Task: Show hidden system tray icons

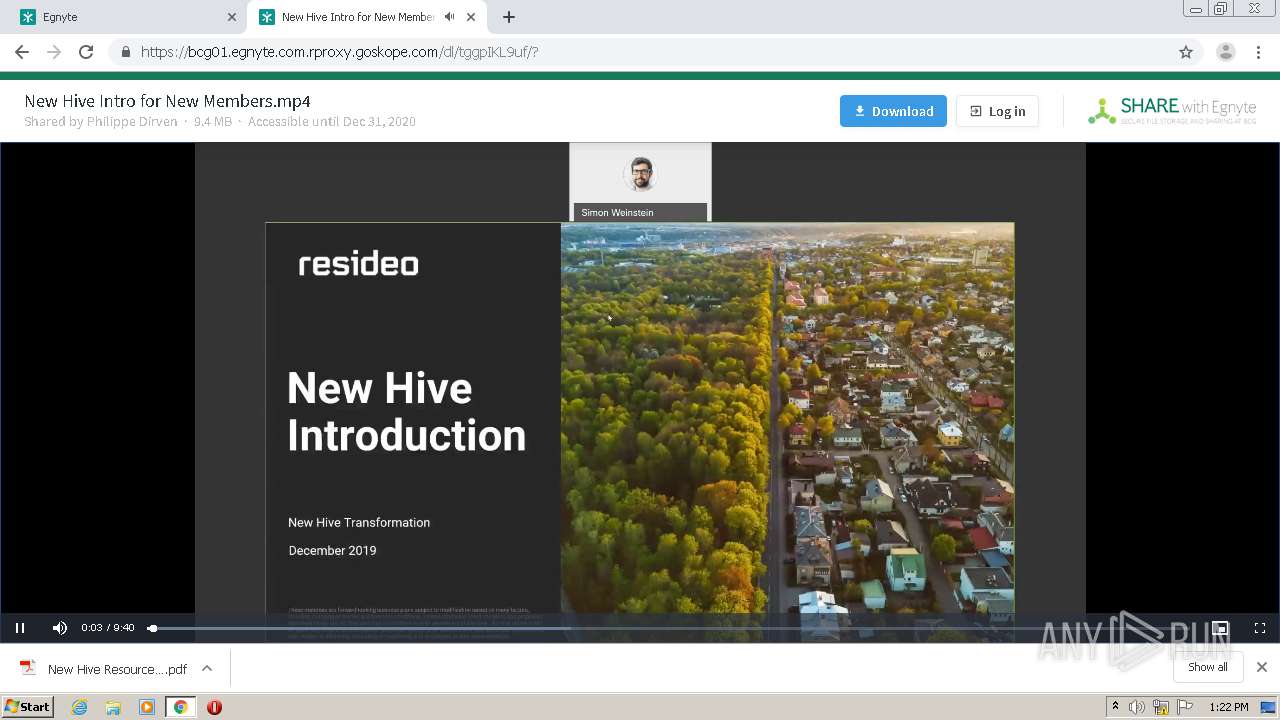Action: point(1115,707)
